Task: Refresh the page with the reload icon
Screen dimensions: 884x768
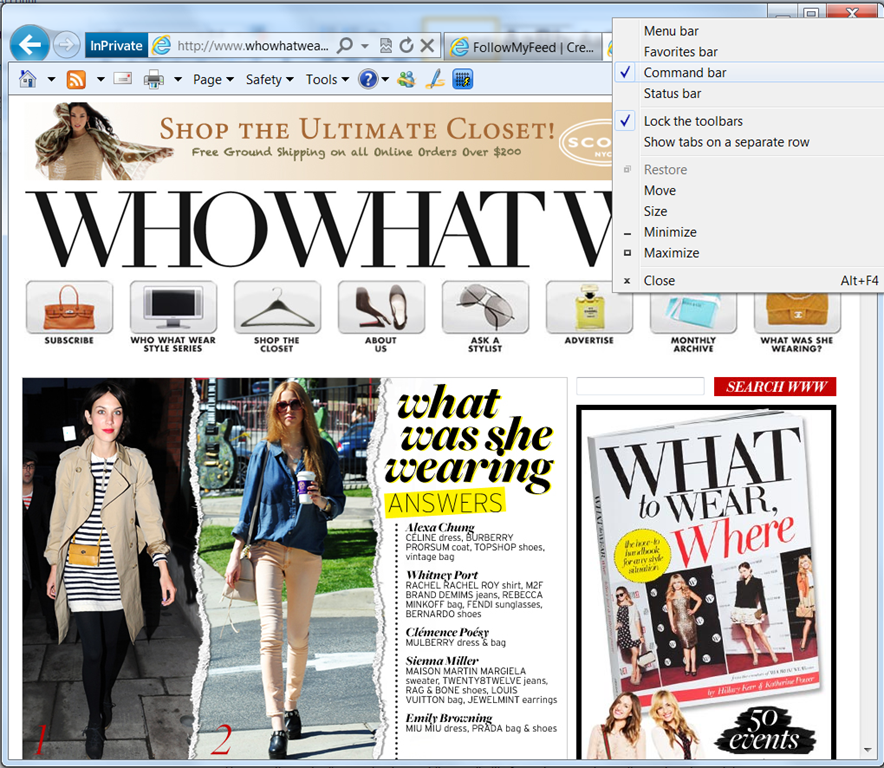Action: [x=406, y=46]
